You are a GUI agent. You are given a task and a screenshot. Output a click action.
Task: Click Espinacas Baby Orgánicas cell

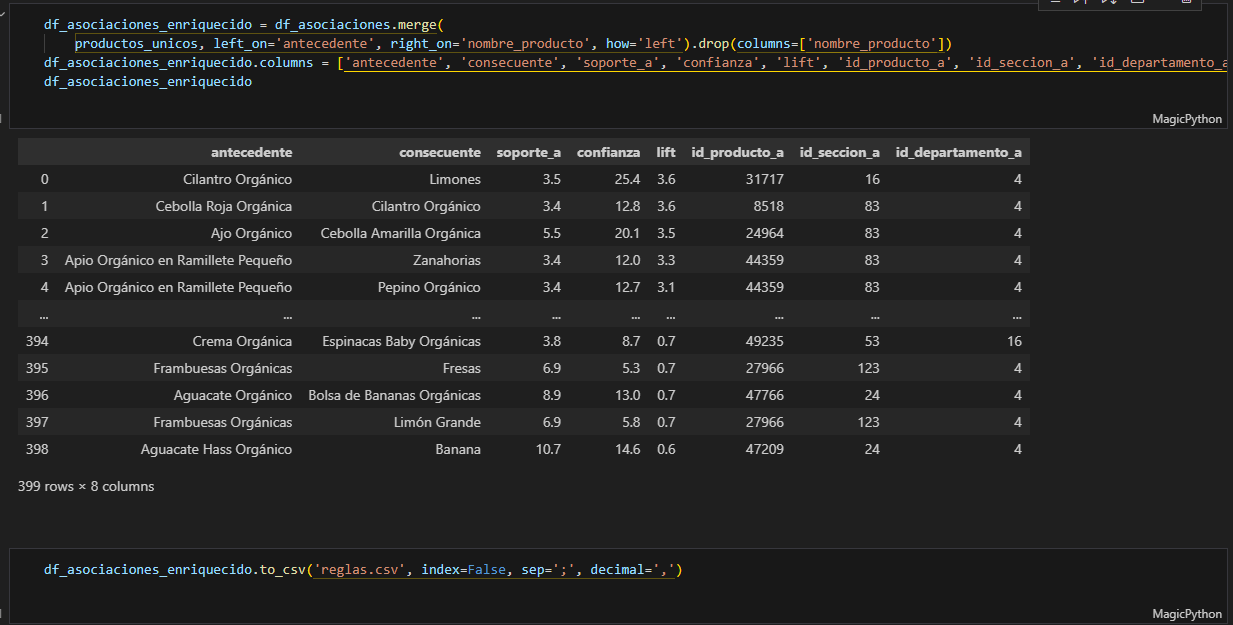(401, 341)
